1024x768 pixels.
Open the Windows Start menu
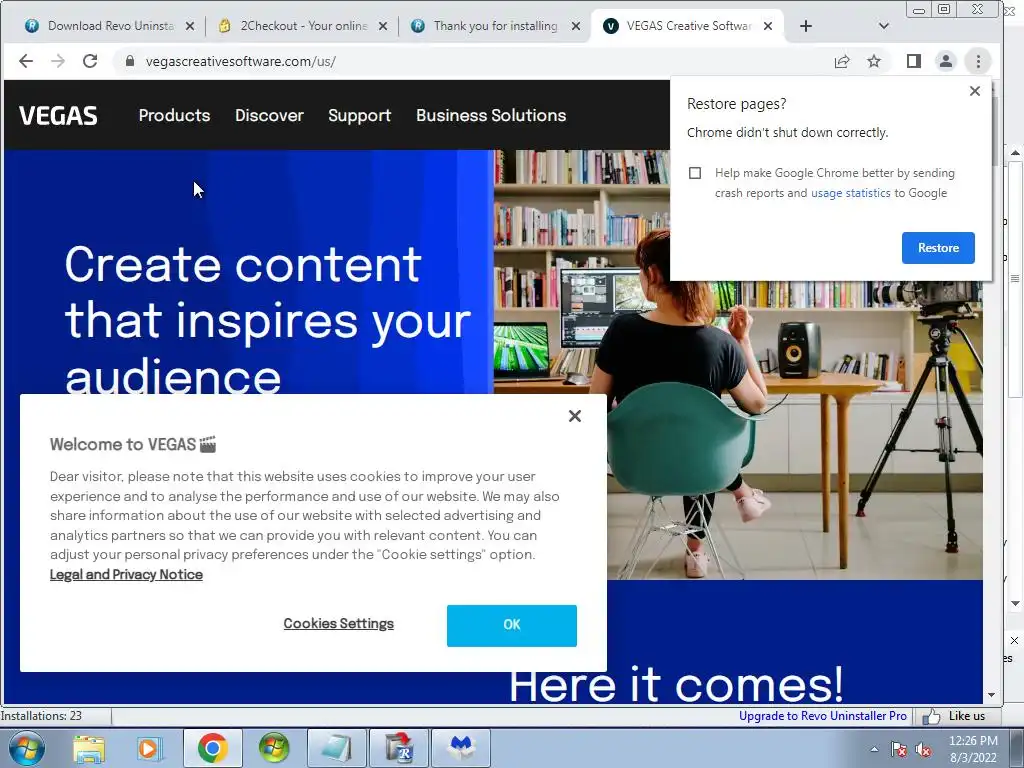[x=26, y=749]
